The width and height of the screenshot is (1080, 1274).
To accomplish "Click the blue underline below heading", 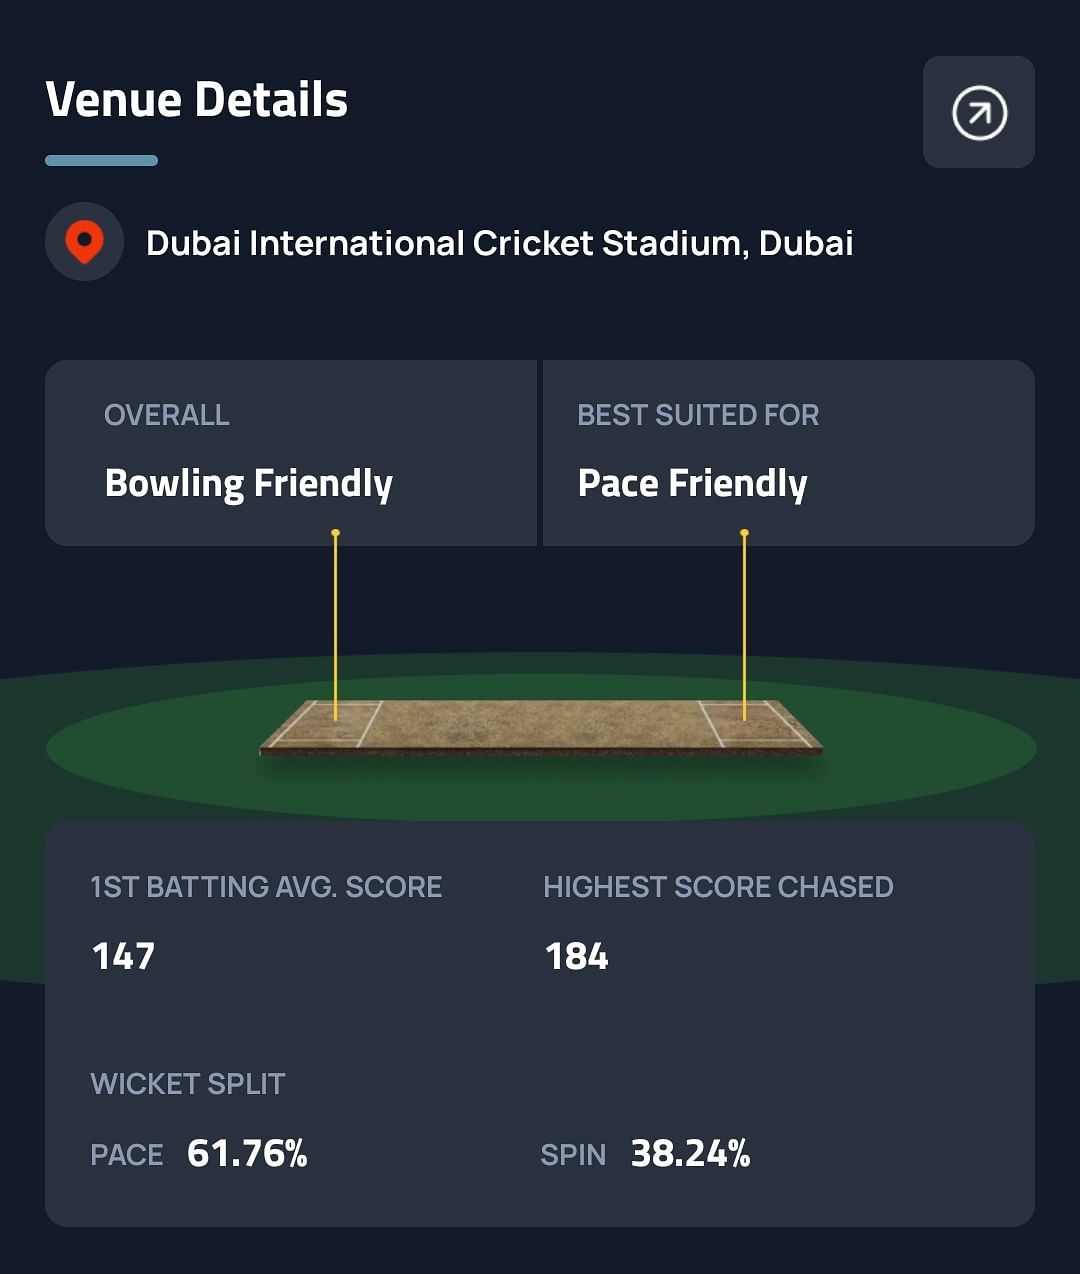I will [x=101, y=160].
